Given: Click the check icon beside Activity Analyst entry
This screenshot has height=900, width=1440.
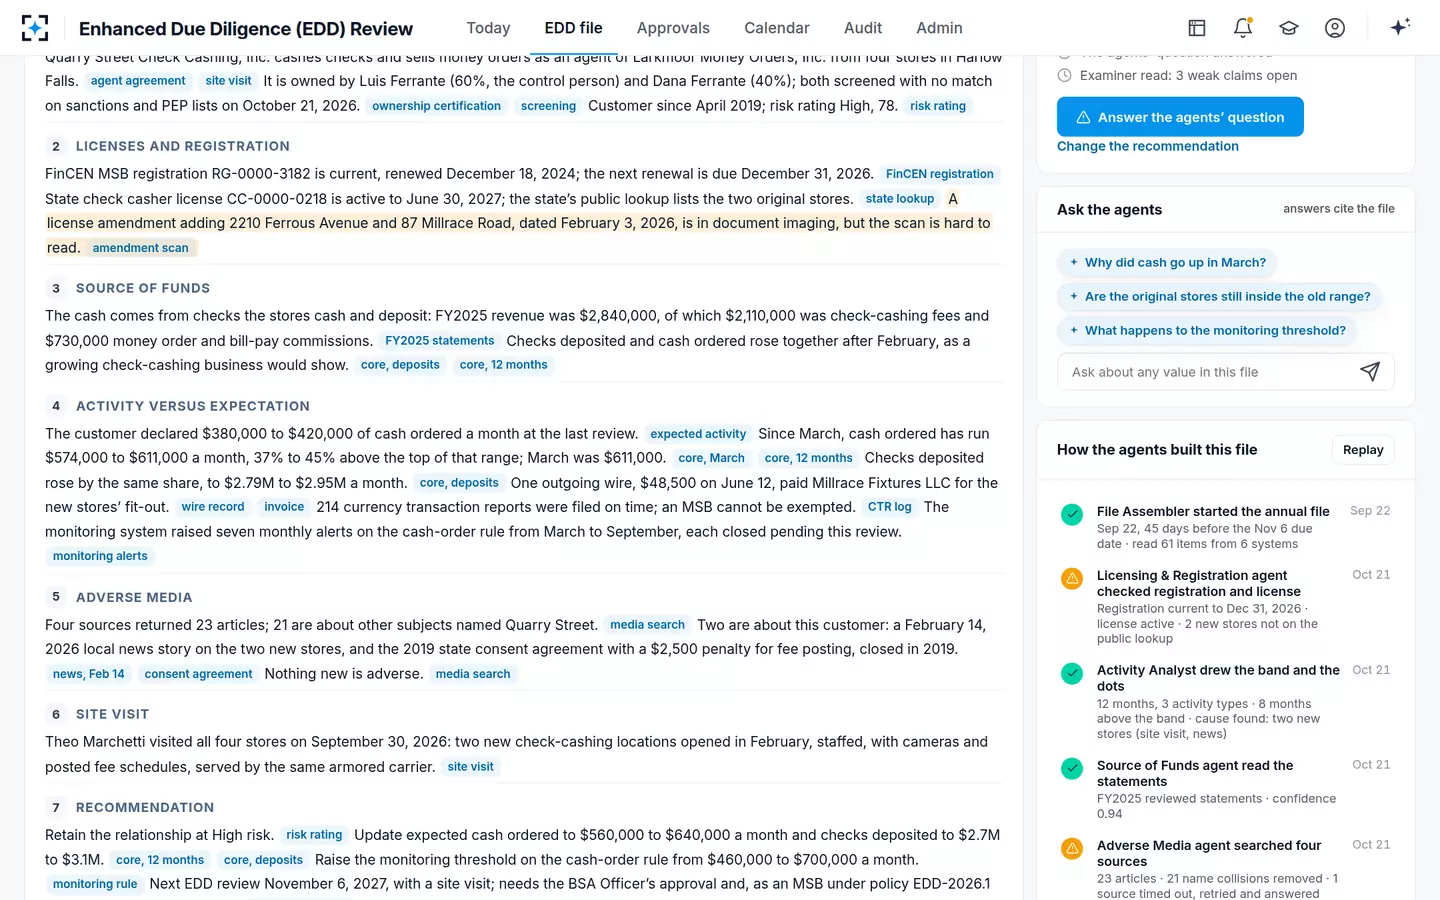Looking at the screenshot, I should click(1072, 673).
